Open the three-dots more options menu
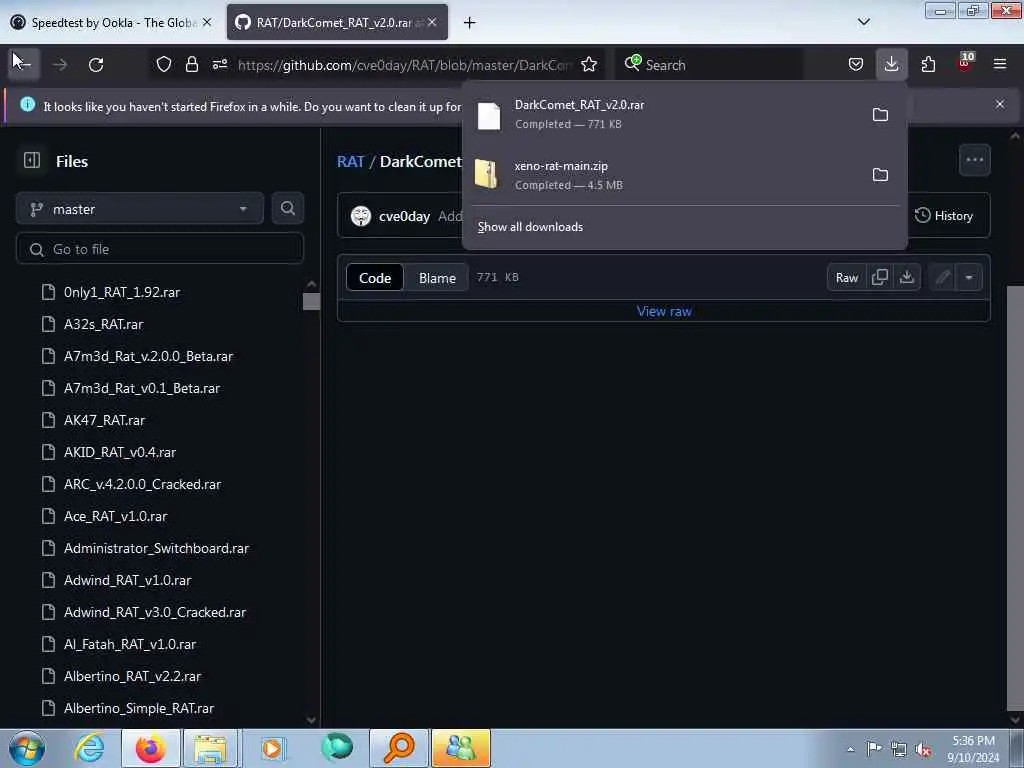This screenshot has height=768, width=1024. [x=975, y=160]
